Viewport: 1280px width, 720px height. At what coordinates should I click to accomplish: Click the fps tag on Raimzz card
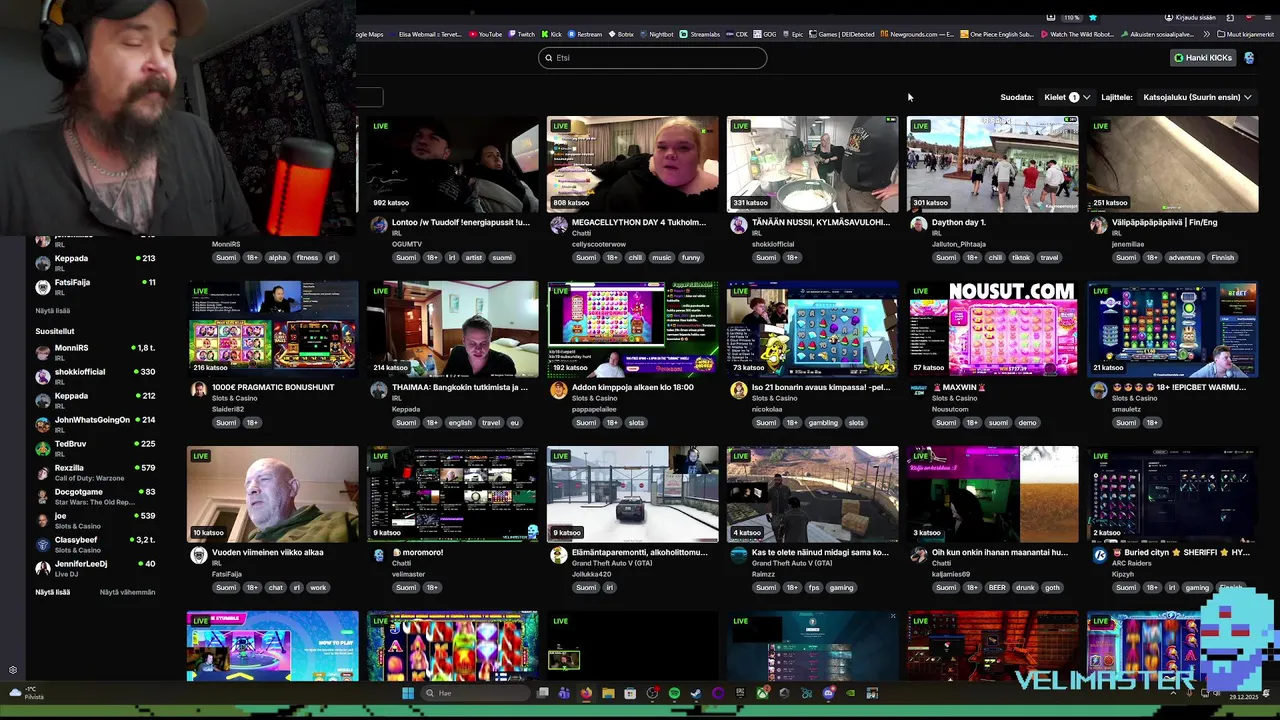click(x=813, y=588)
